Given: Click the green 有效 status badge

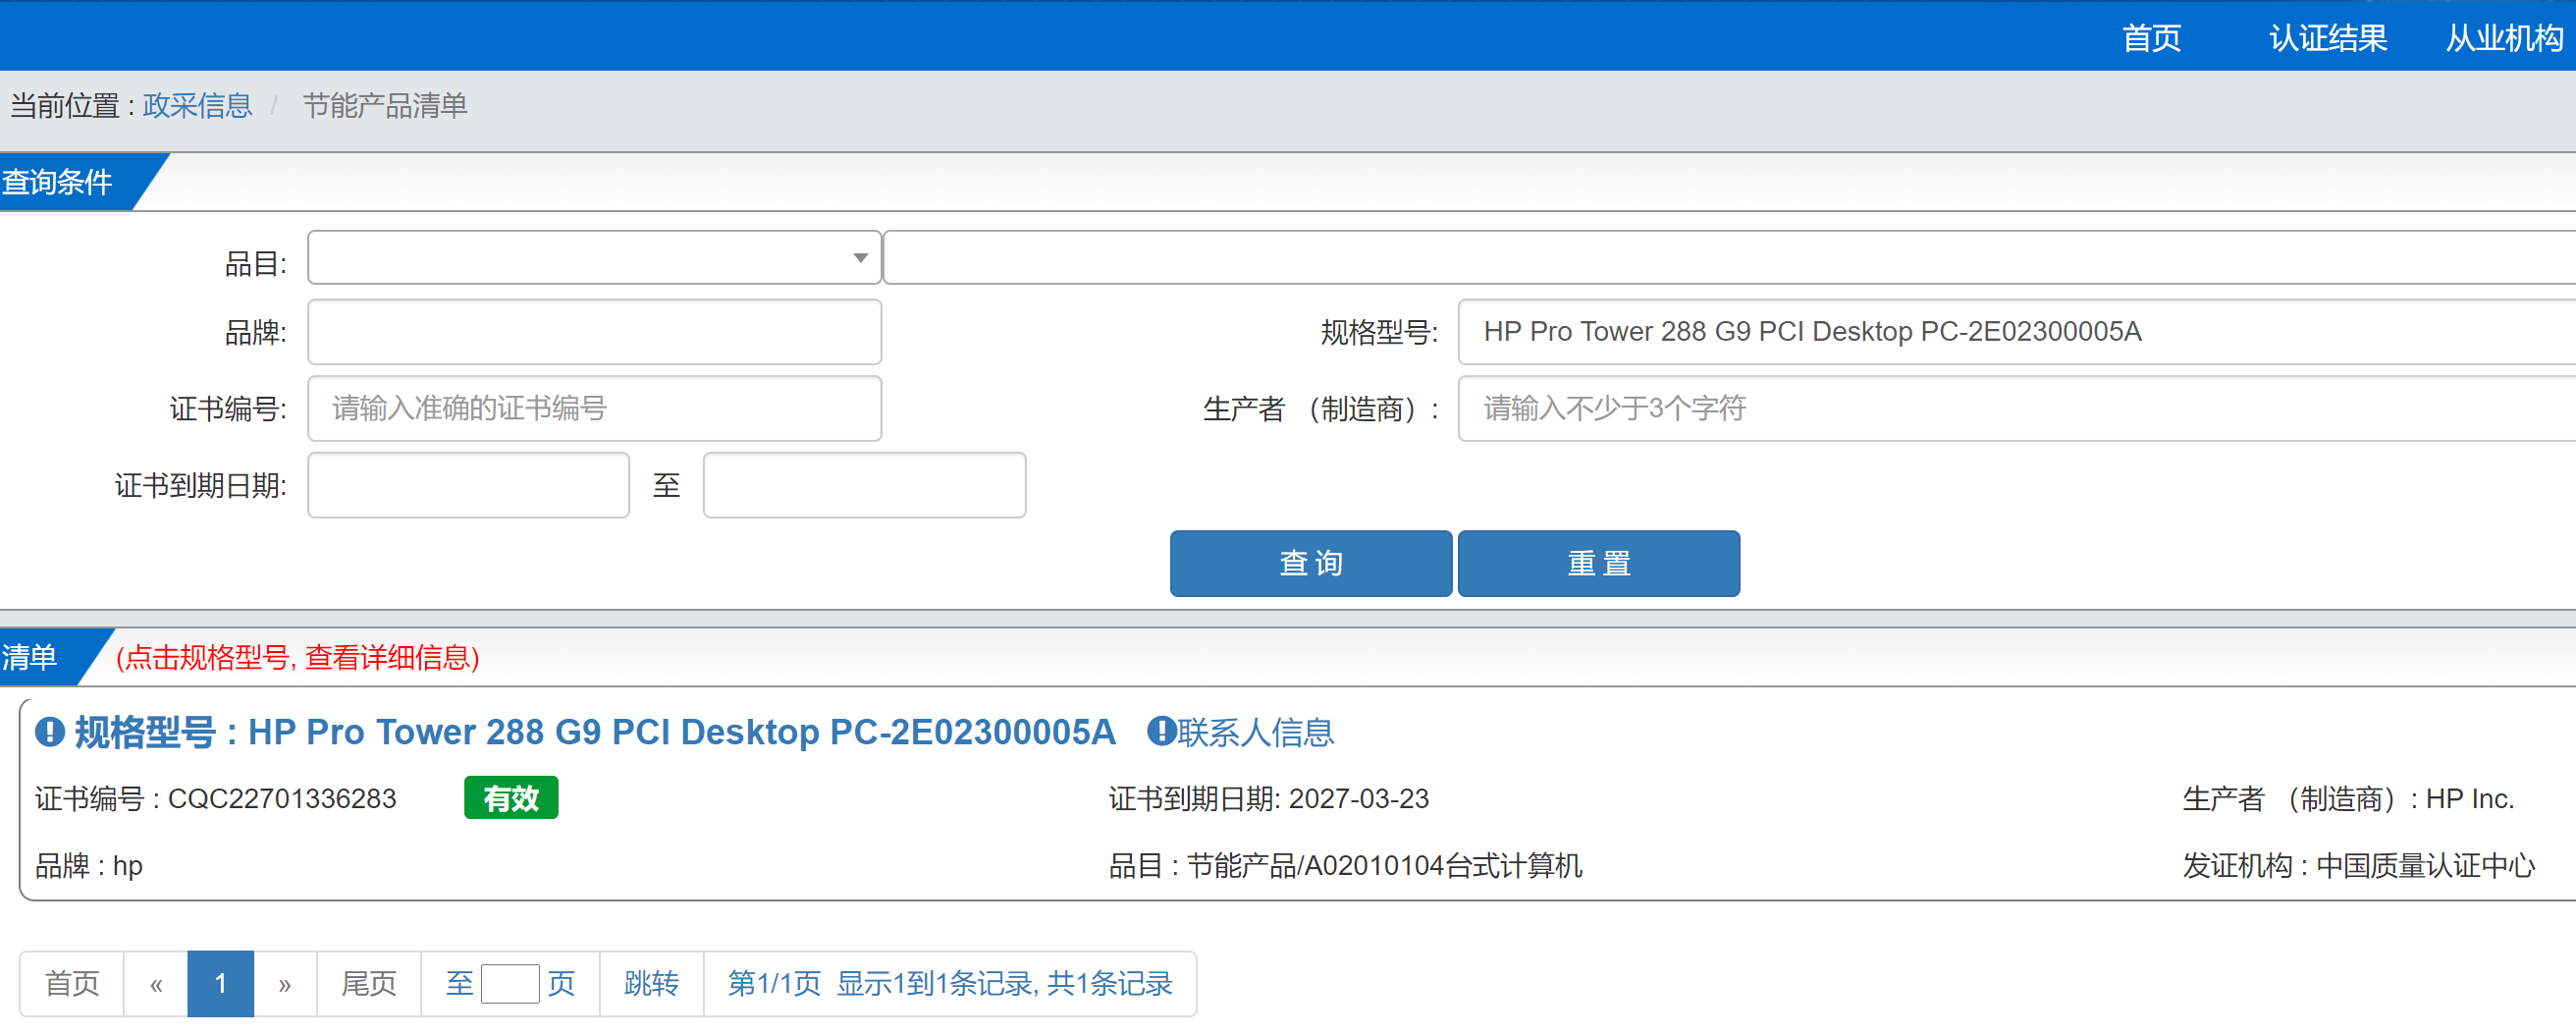Looking at the screenshot, I should [x=511, y=799].
